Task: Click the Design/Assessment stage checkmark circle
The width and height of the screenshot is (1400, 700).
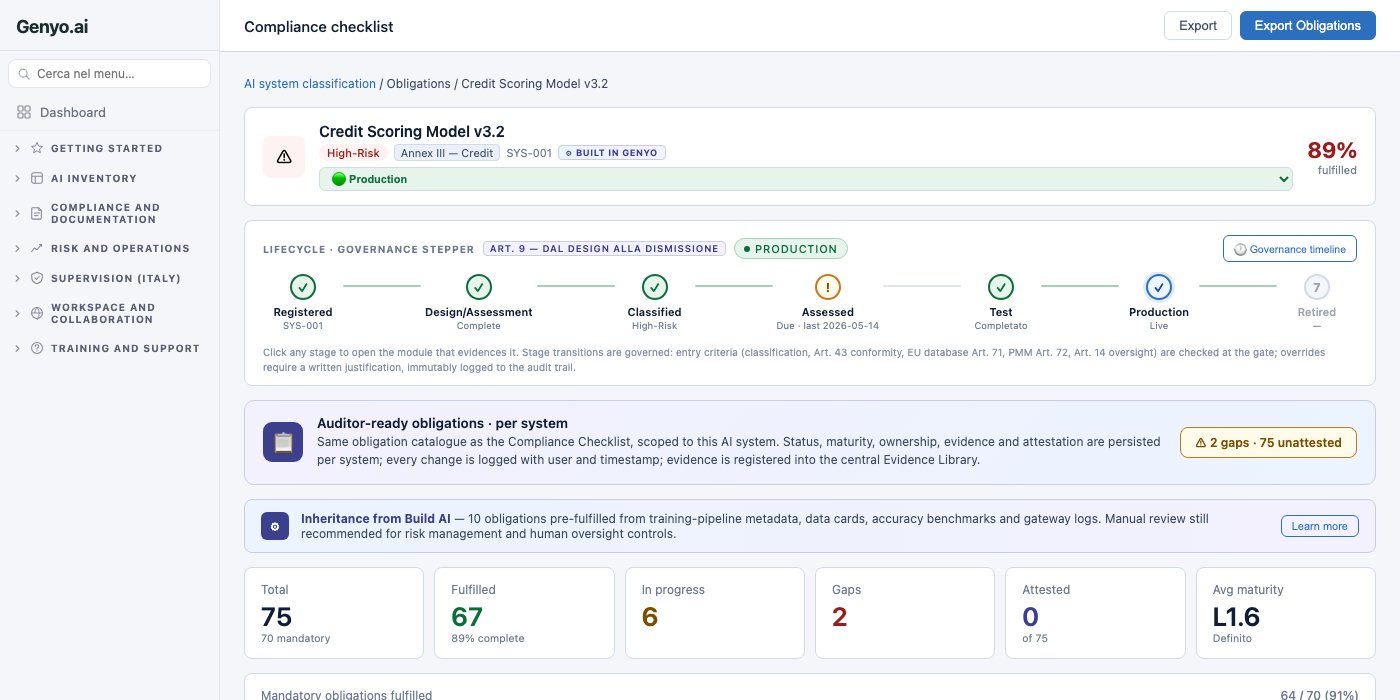Action: [479, 287]
